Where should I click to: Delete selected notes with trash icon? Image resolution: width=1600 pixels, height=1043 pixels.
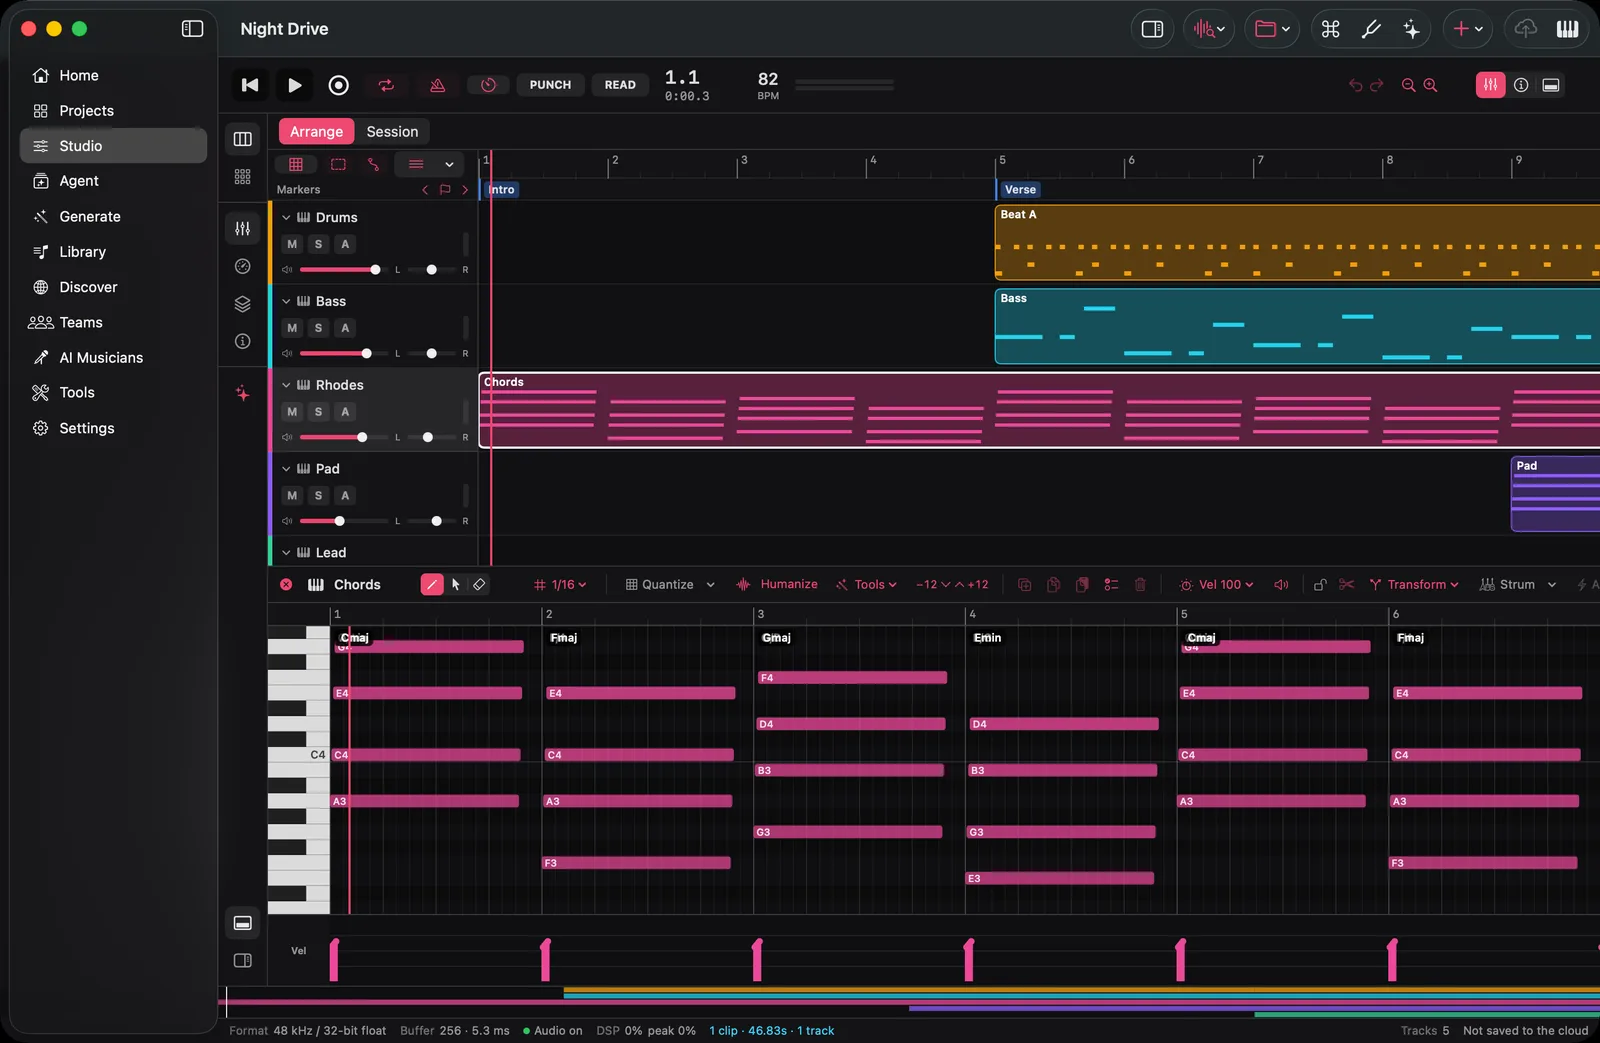(x=1140, y=585)
